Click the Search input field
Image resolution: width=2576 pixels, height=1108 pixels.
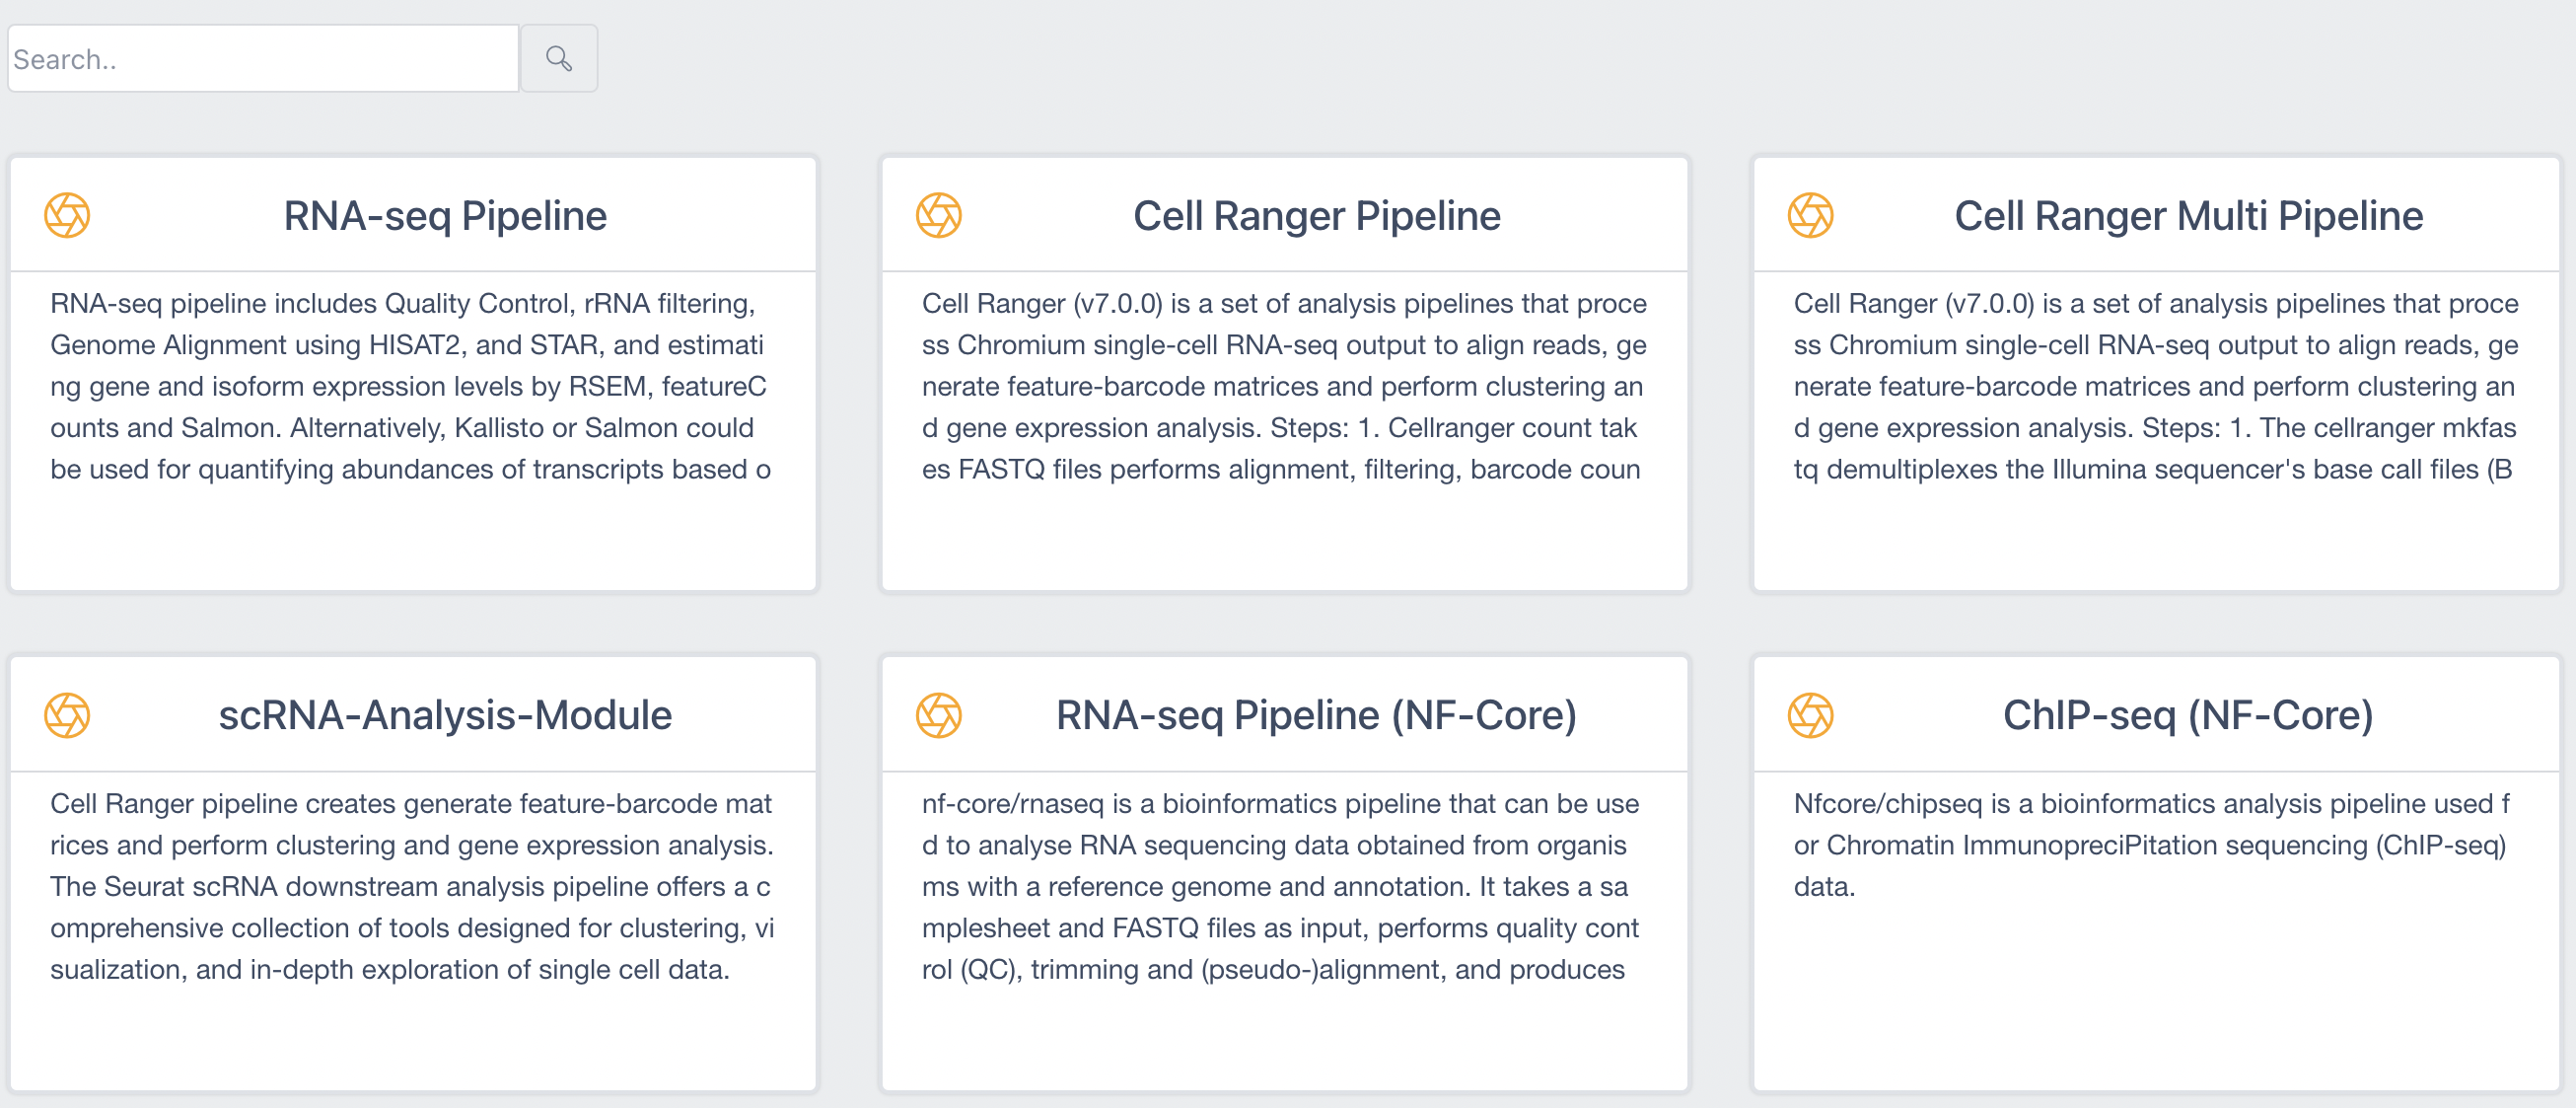coord(263,59)
